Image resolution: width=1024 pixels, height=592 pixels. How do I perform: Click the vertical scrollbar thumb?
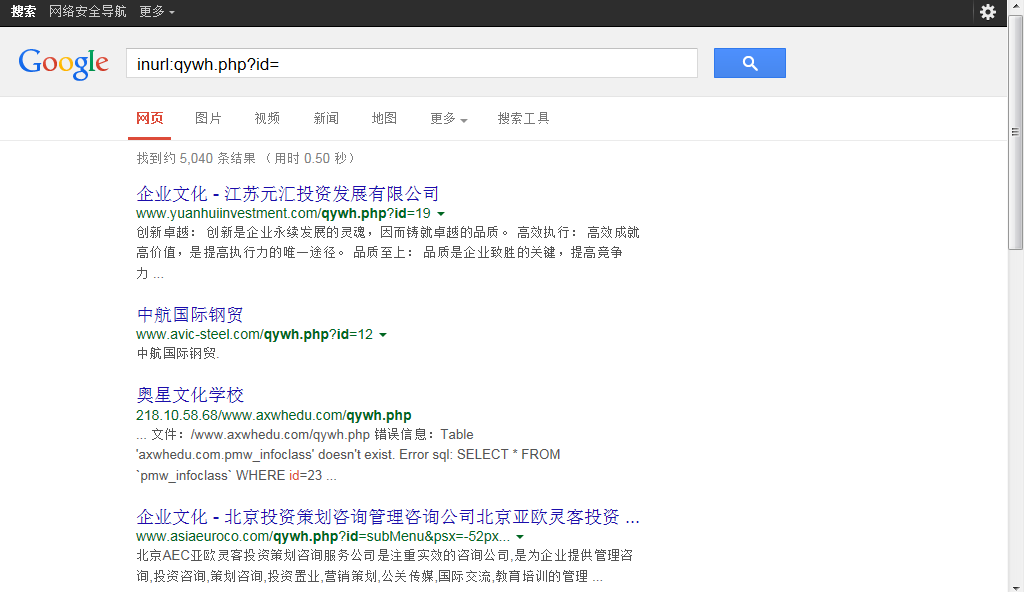pyautogui.click(x=1015, y=133)
